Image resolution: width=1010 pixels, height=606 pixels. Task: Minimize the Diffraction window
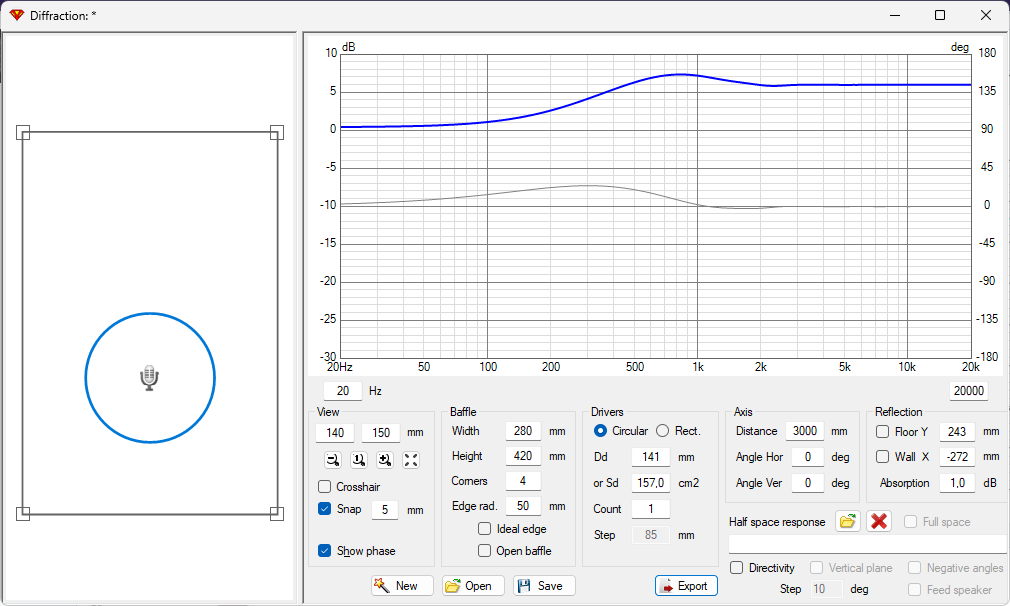tap(895, 15)
